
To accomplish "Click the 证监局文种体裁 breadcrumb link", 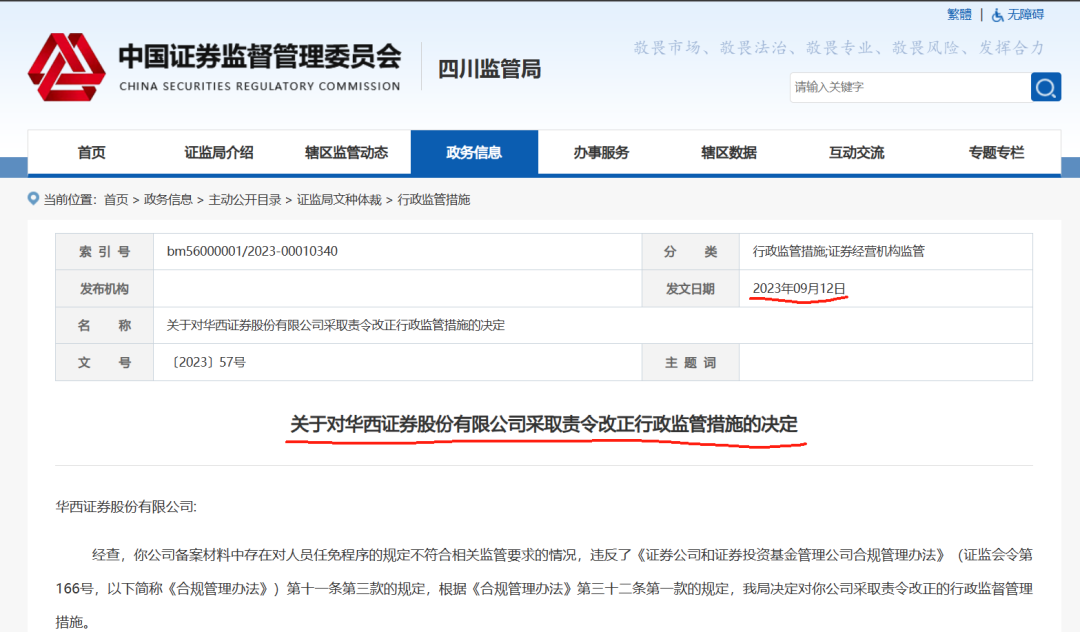I will point(339,200).
